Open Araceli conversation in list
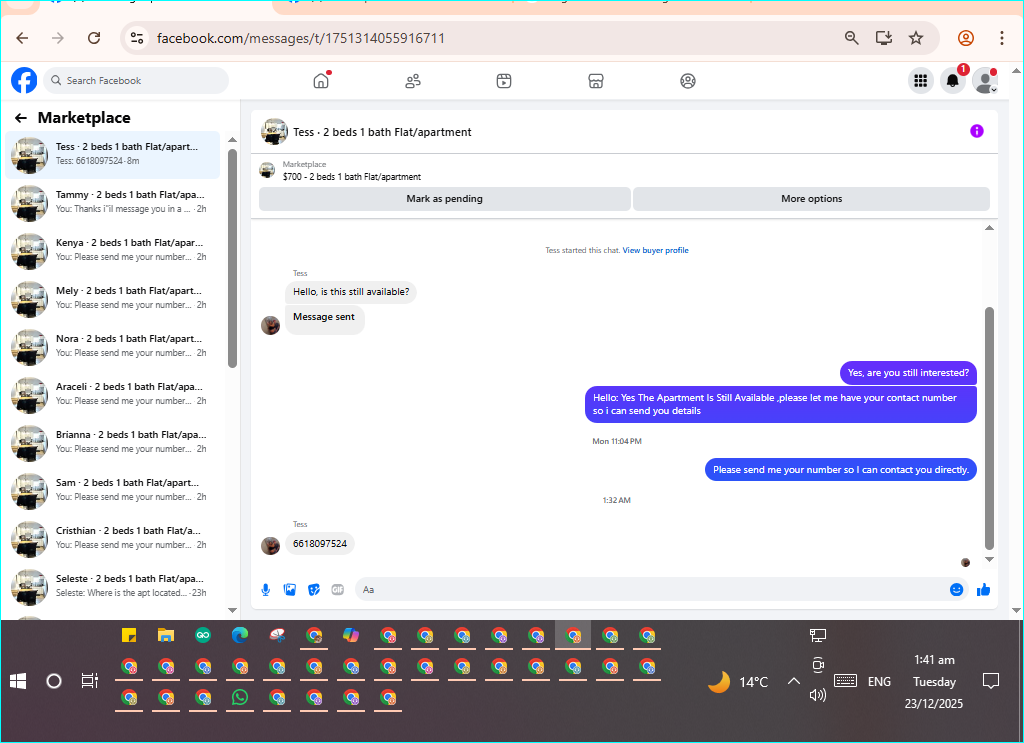Viewport: 1024px width, 743px height. pos(112,395)
